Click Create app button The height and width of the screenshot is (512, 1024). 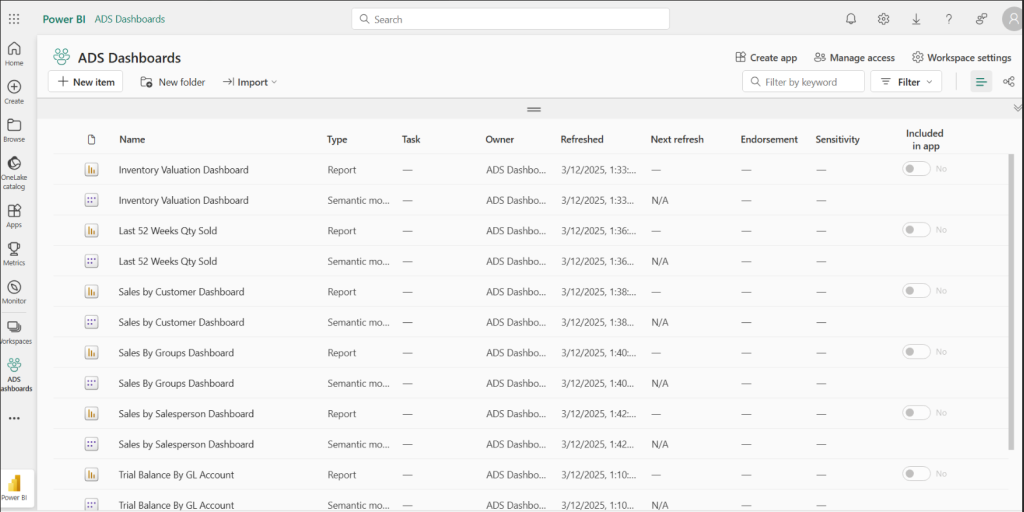[766, 57]
